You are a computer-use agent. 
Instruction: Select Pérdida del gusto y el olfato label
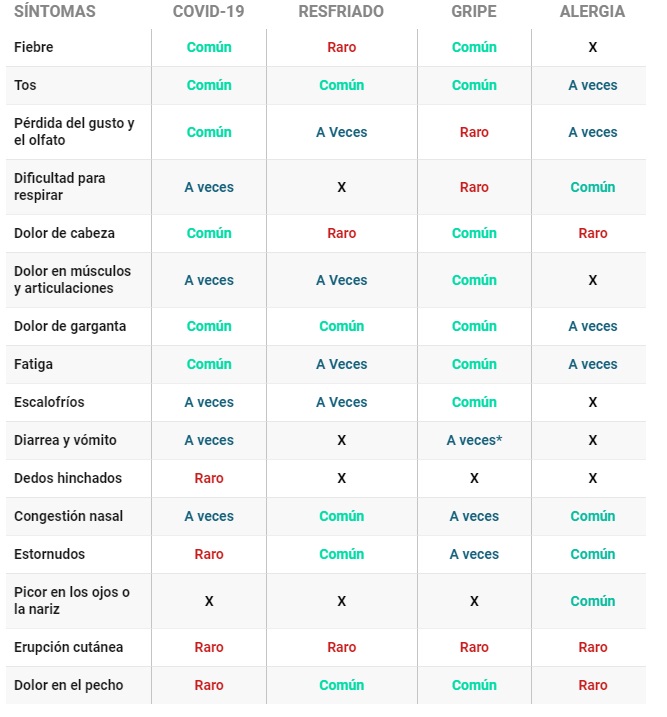click(74, 132)
